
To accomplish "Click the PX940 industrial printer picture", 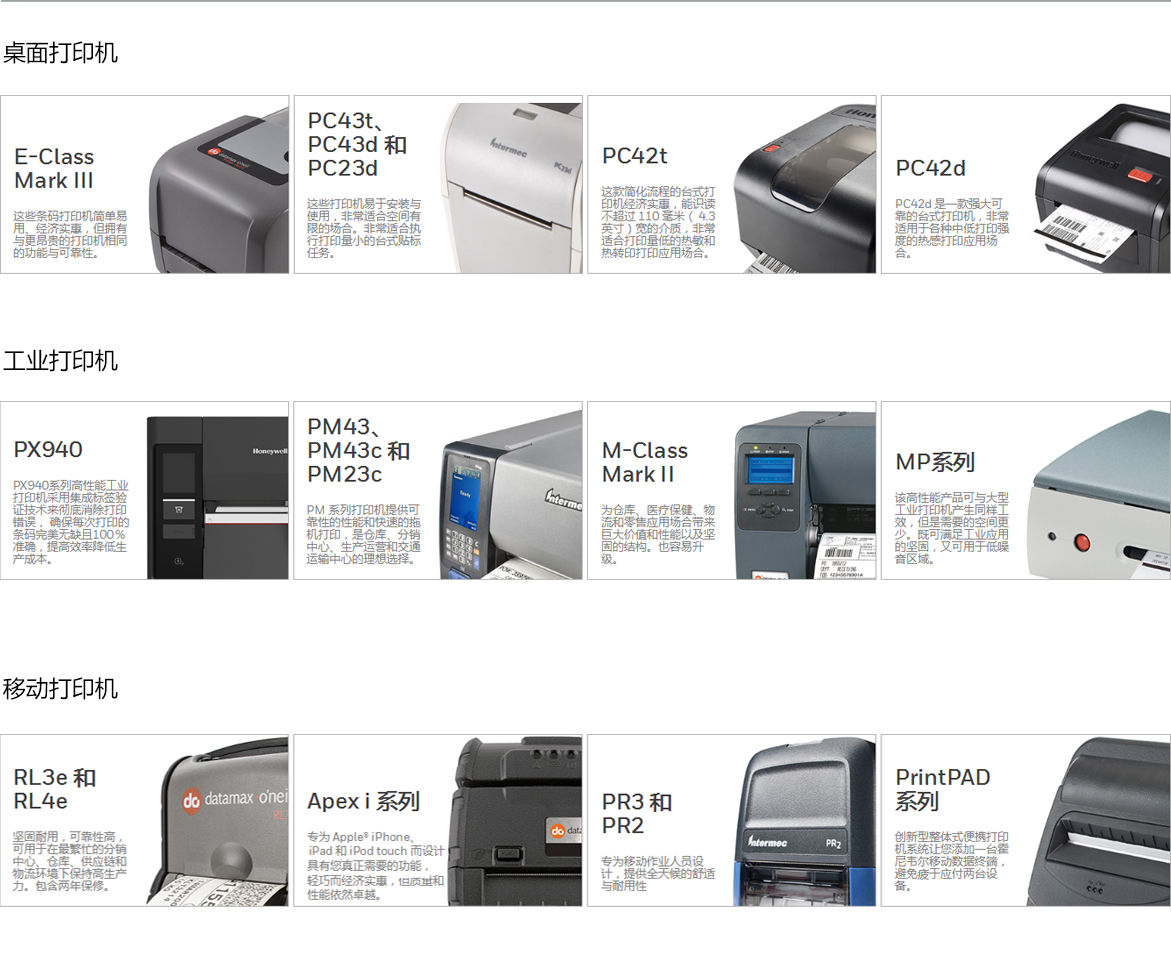I will tap(217, 497).
